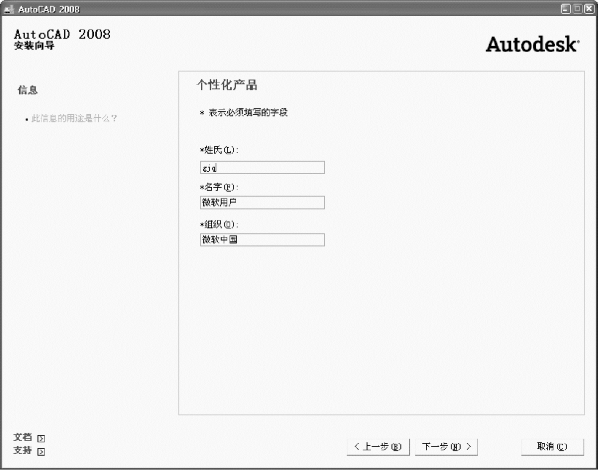This screenshot has height=470, width=598.
Task: Click the AutoCAD 2008 title bar icon
Action: (8, 9)
